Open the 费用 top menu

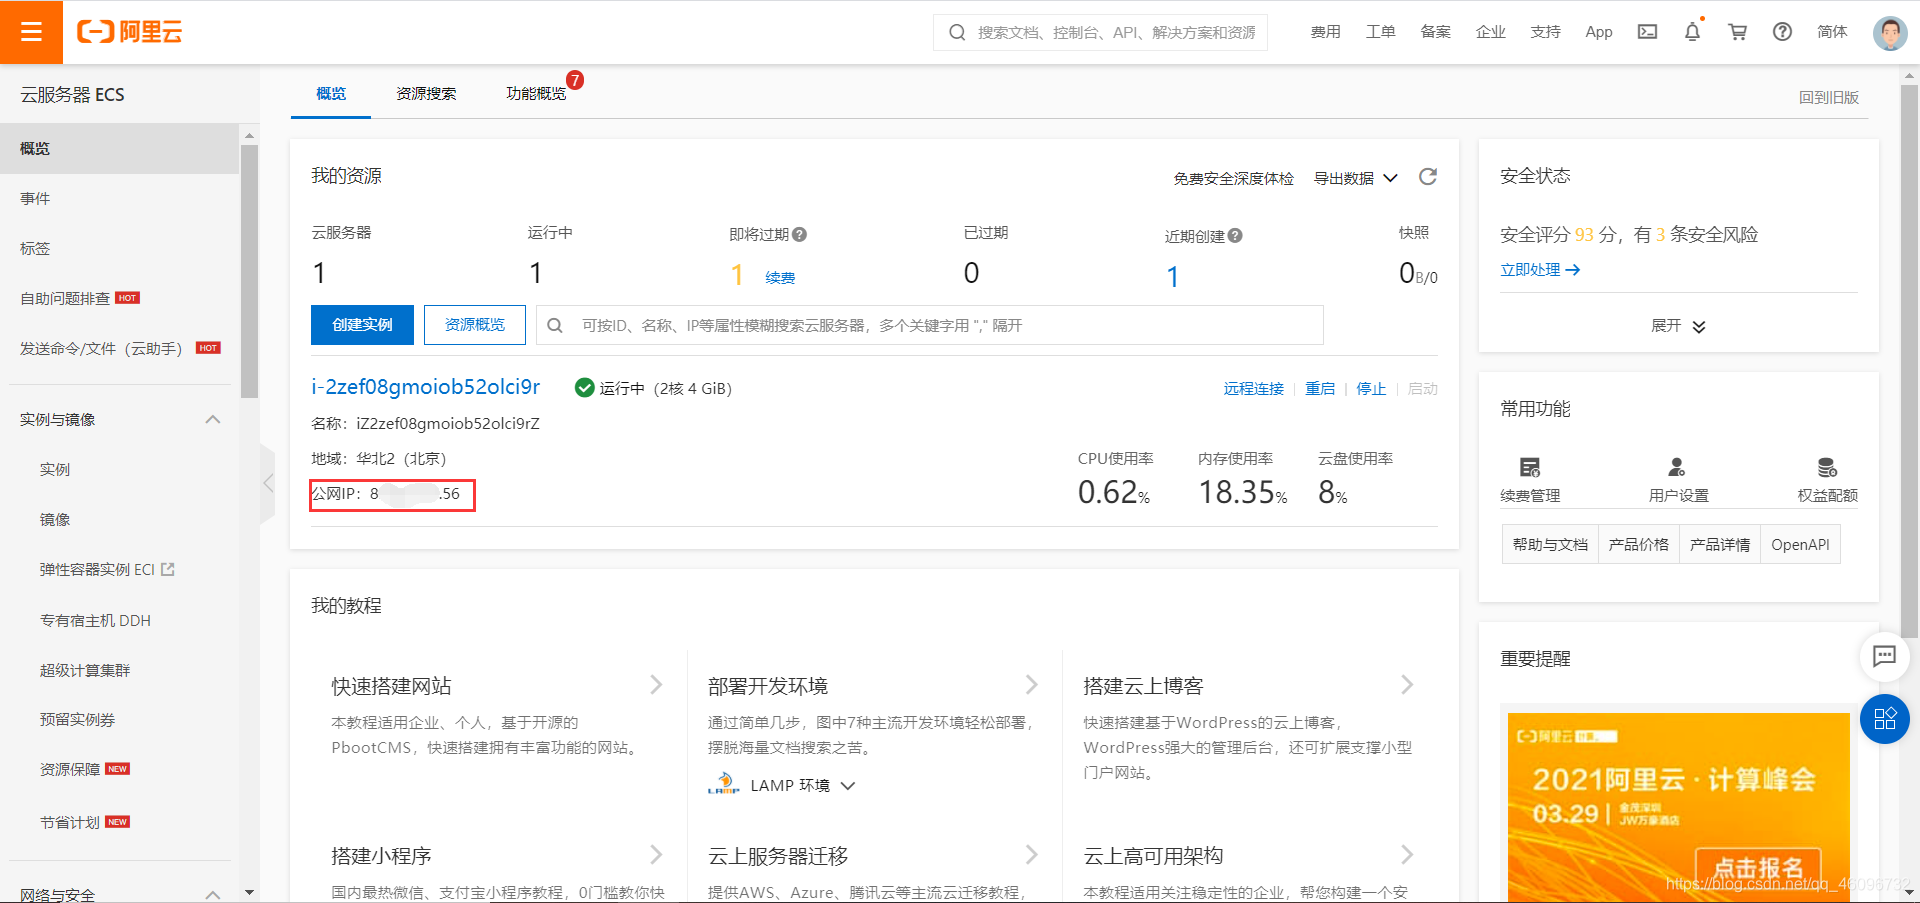coord(1325,32)
